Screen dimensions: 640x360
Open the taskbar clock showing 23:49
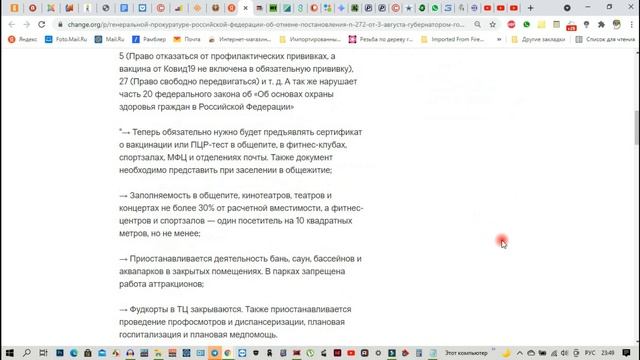click(x=607, y=353)
